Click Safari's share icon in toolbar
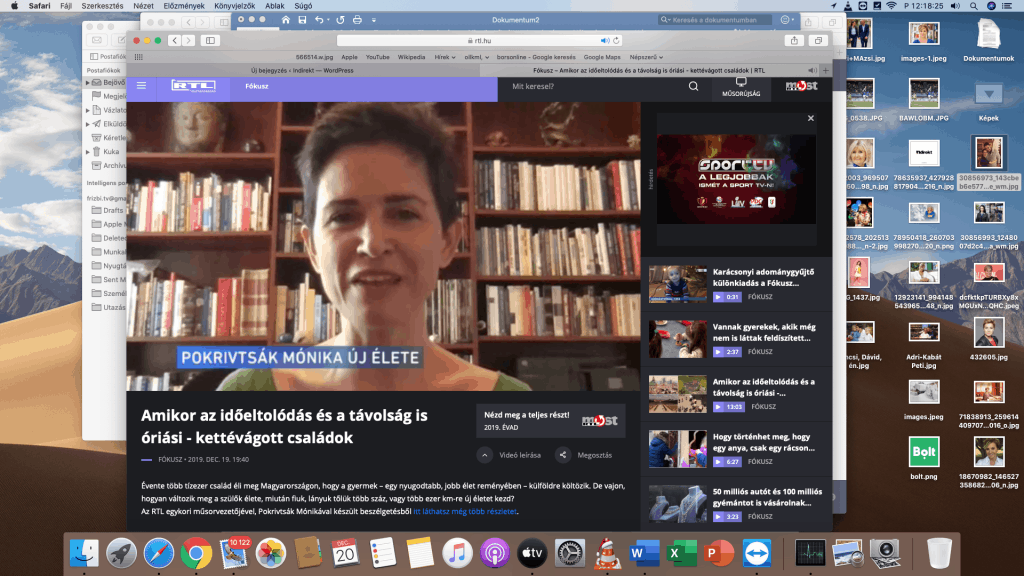Viewport: 1024px width, 576px height. pyautogui.click(x=794, y=40)
